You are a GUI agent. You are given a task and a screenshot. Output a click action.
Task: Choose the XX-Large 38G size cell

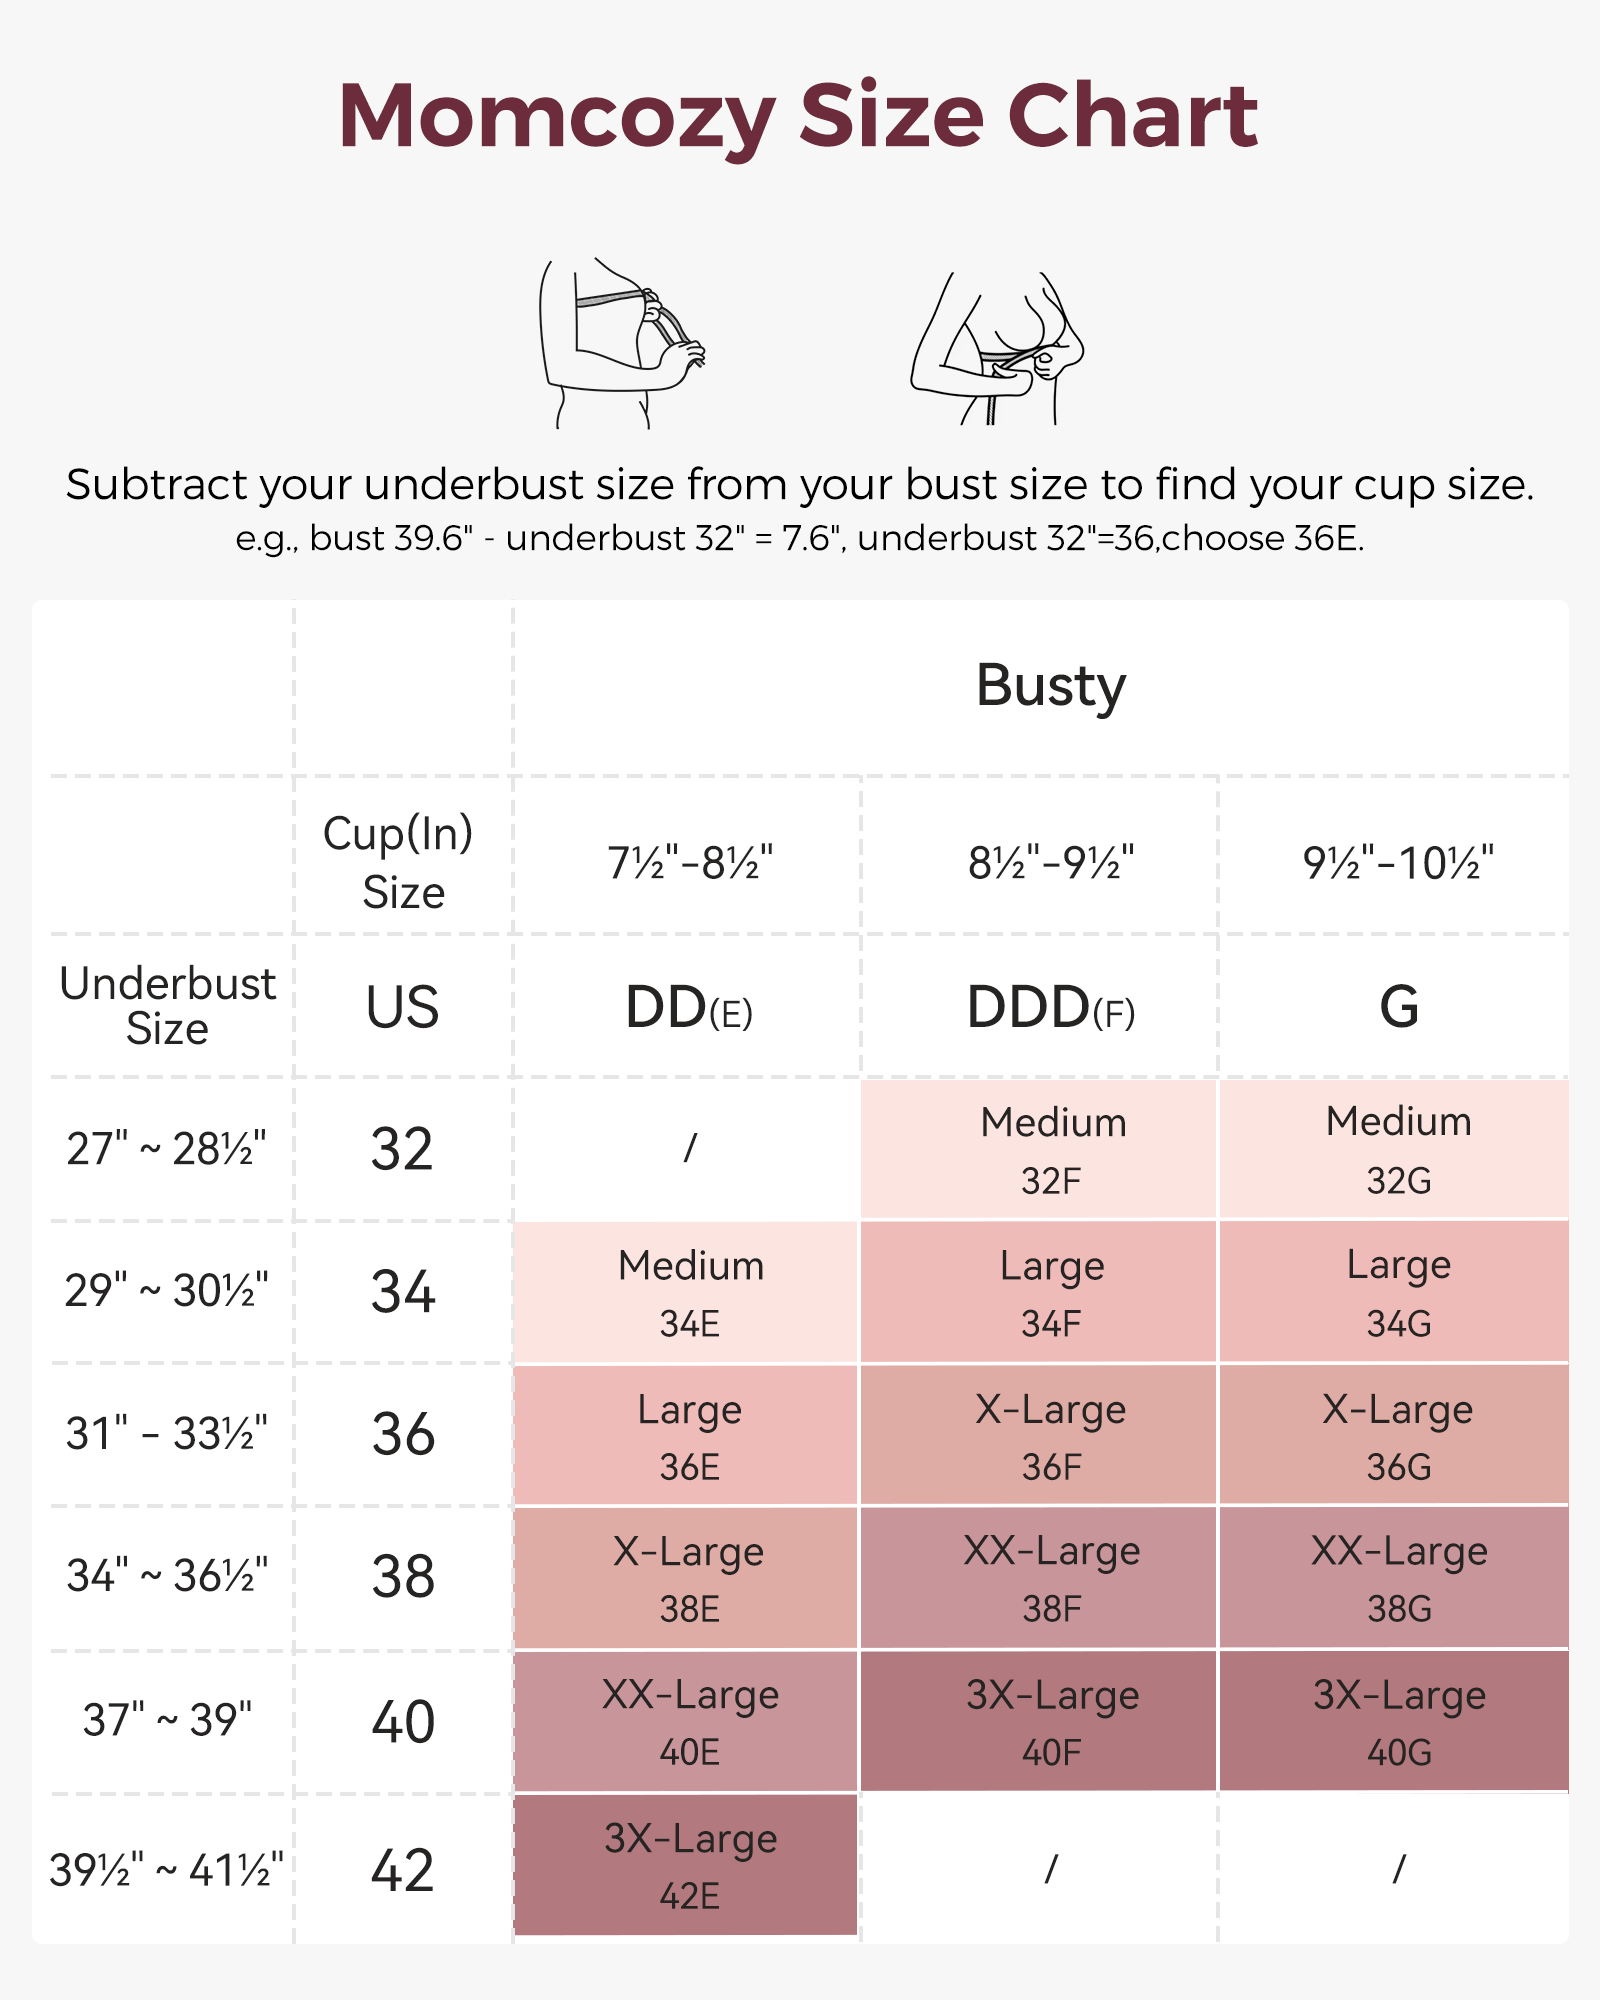[x=1396, y=1578]
